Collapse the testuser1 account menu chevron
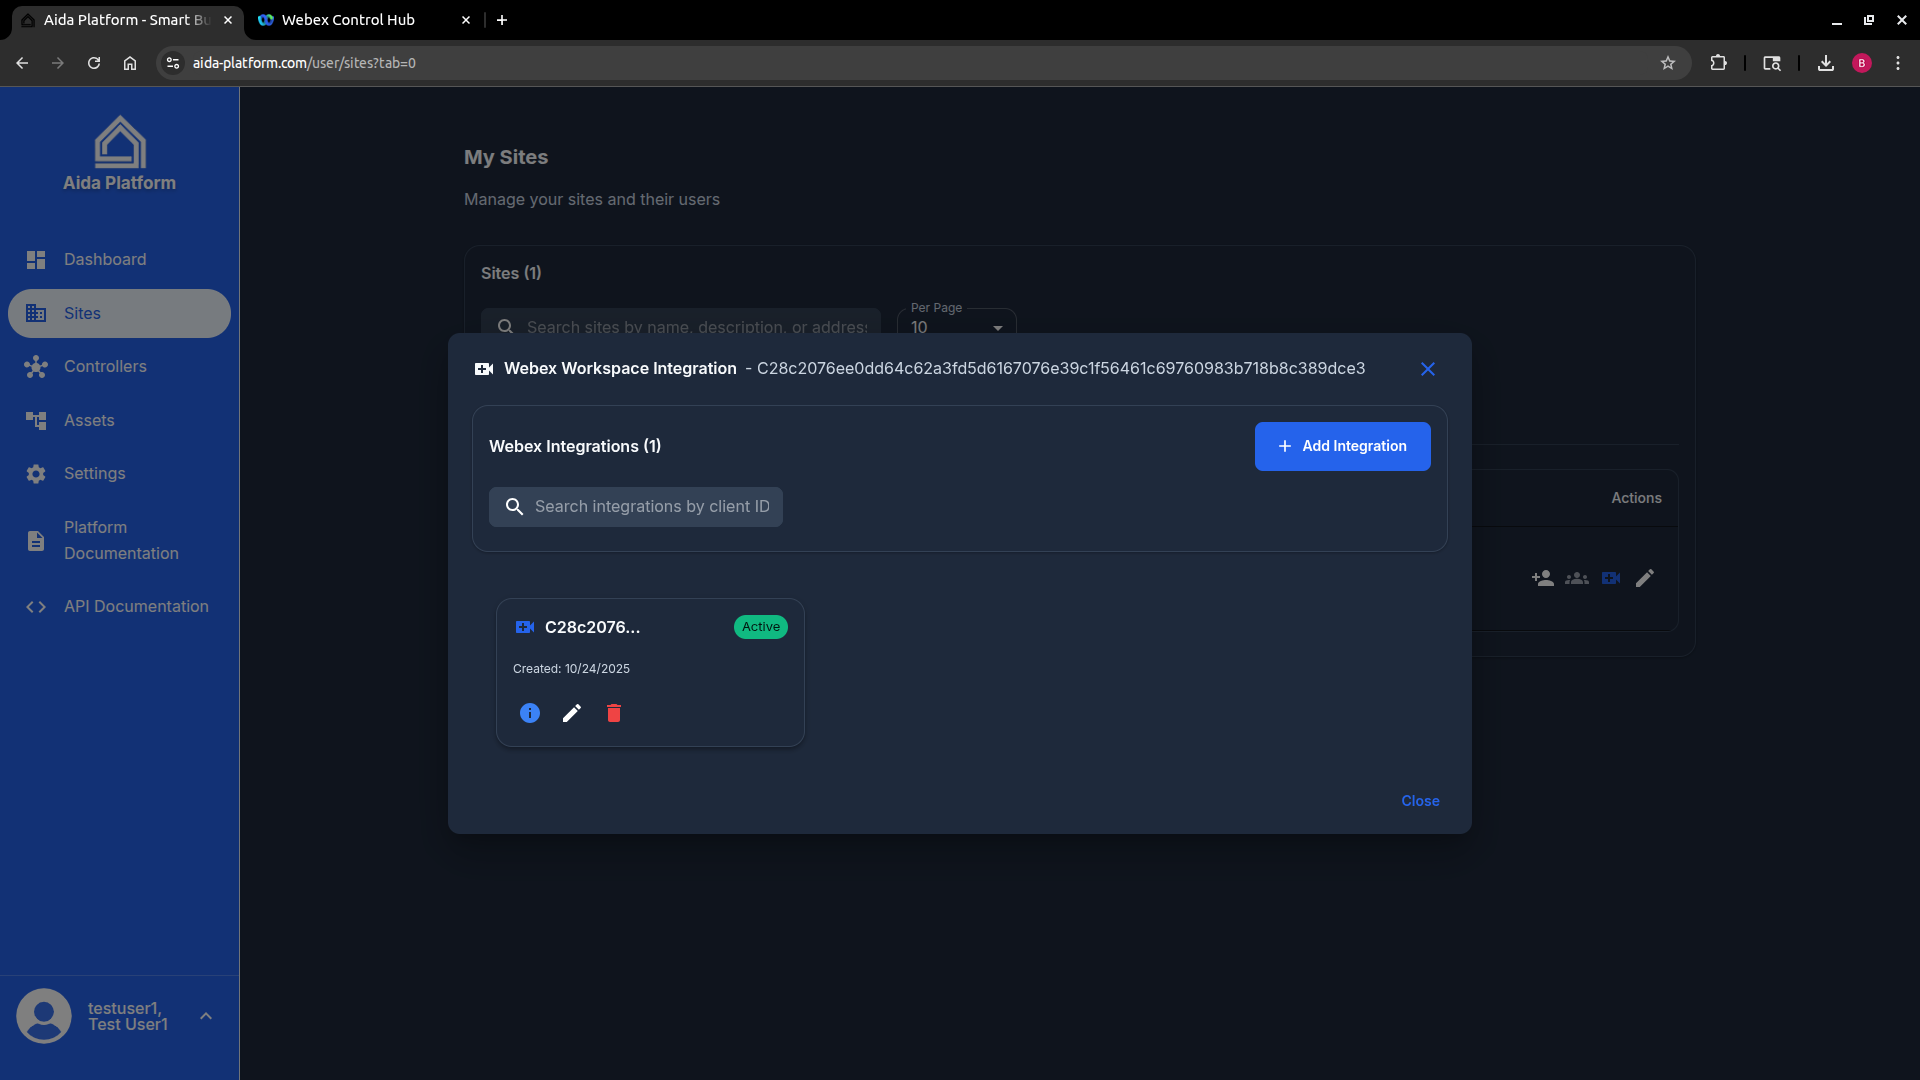 206,1015
